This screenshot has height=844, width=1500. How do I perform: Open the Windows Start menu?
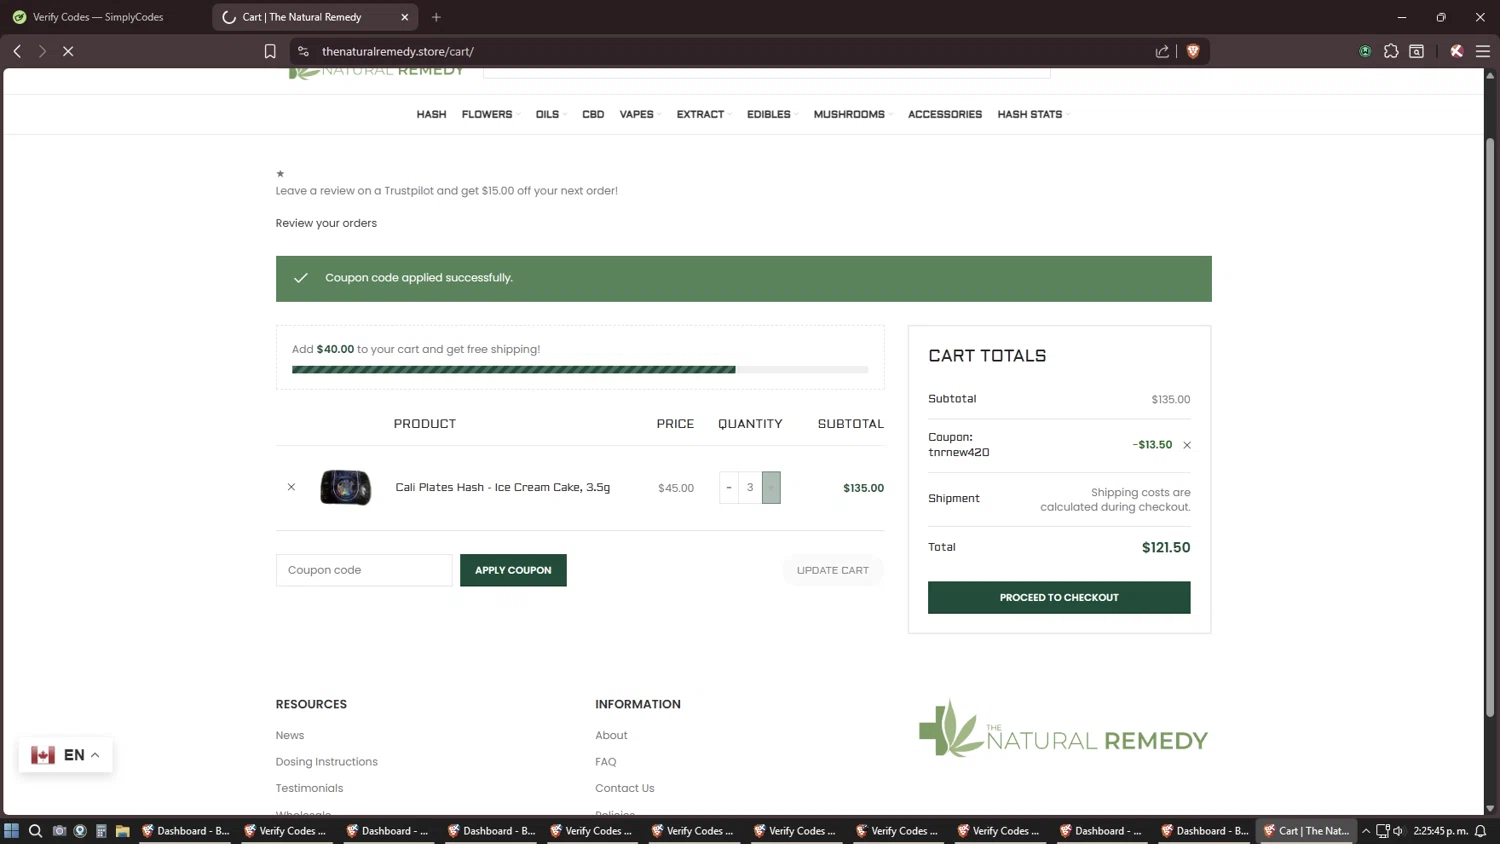tap(11, 830)
